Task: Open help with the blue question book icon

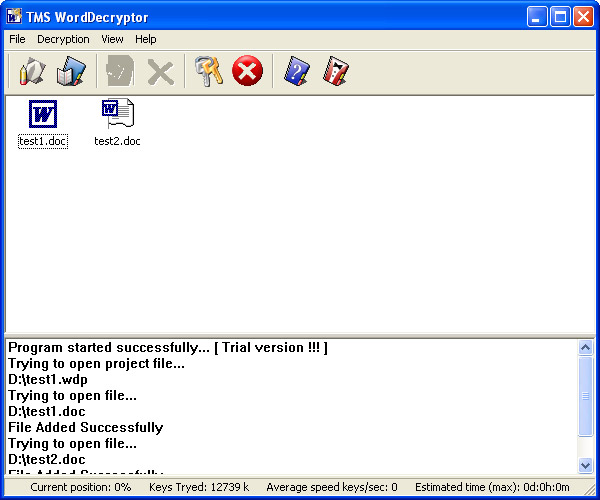Action: pos(297,71)
